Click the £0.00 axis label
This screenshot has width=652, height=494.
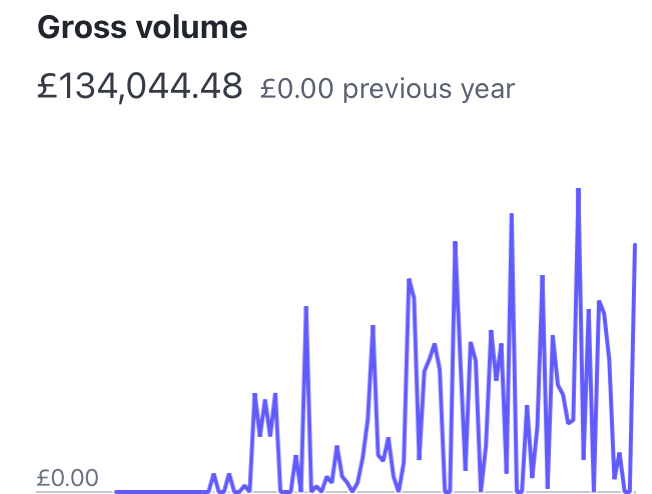(x=68, y=478)
